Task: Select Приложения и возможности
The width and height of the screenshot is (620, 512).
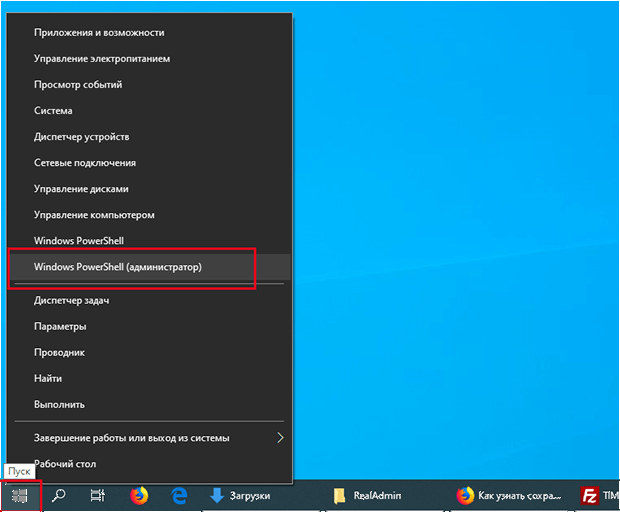Action: [x=149, y=32]
